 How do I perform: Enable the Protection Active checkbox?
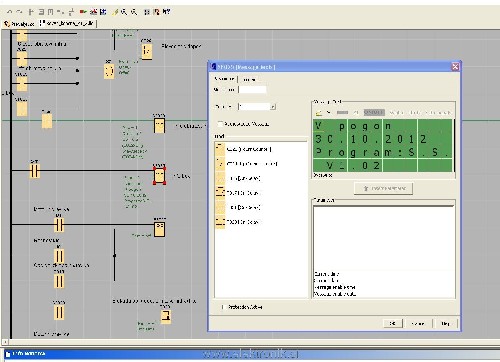[223, 307]
